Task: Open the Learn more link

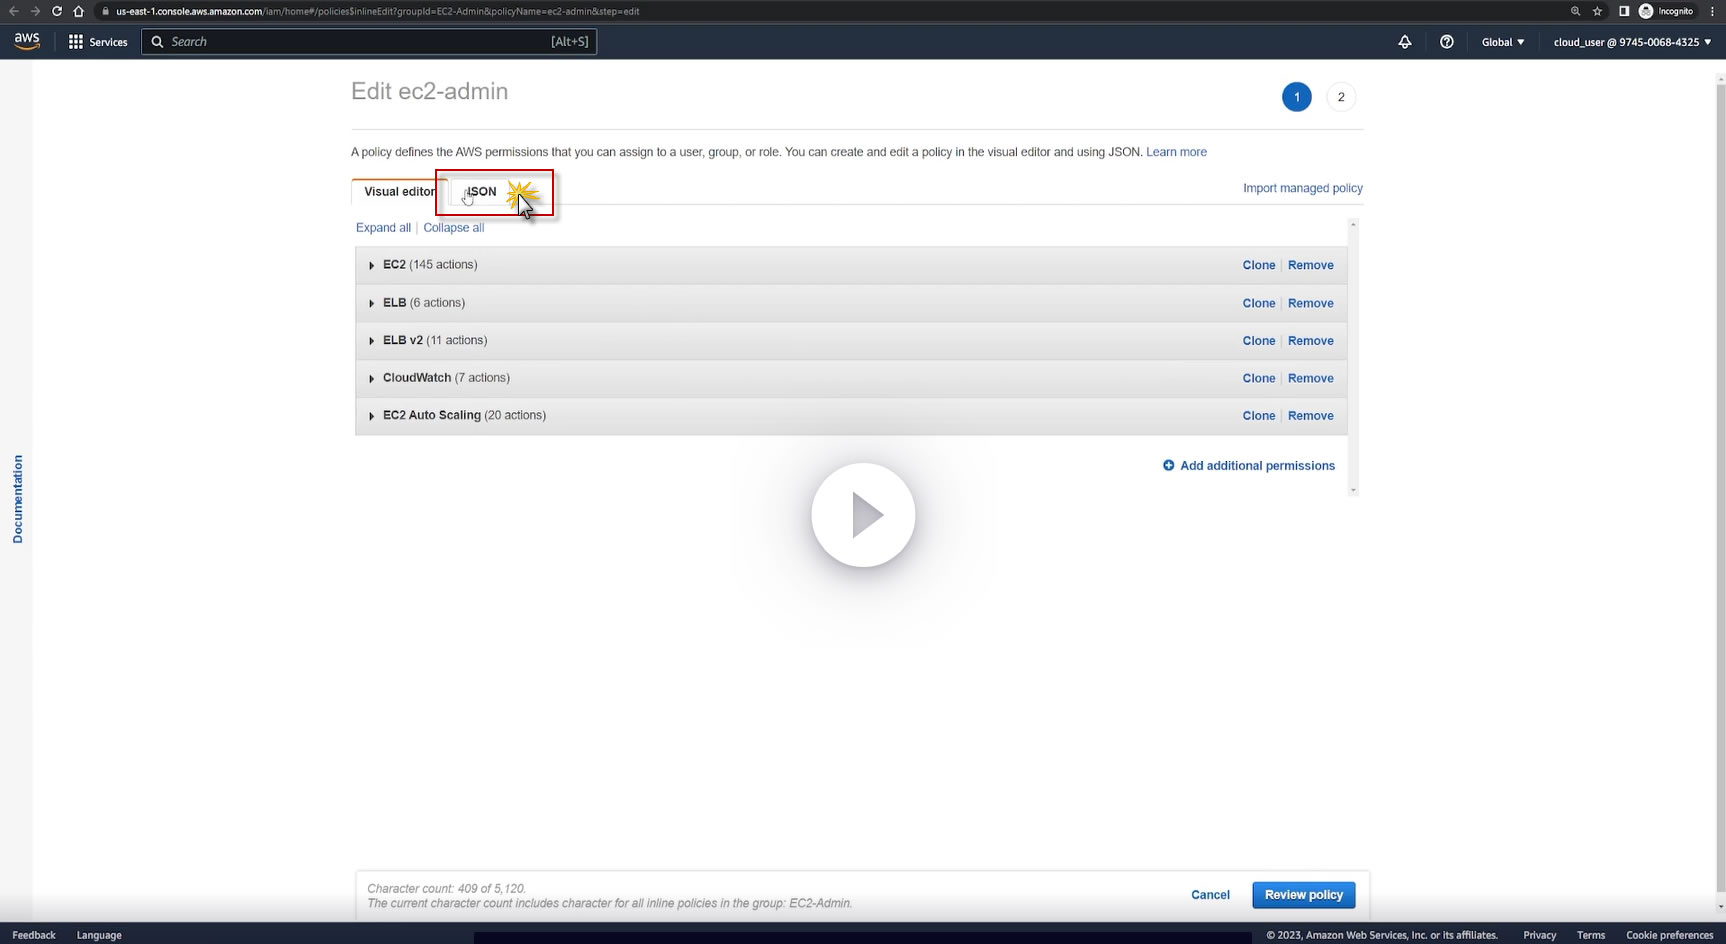Action: coord(1176,152)
